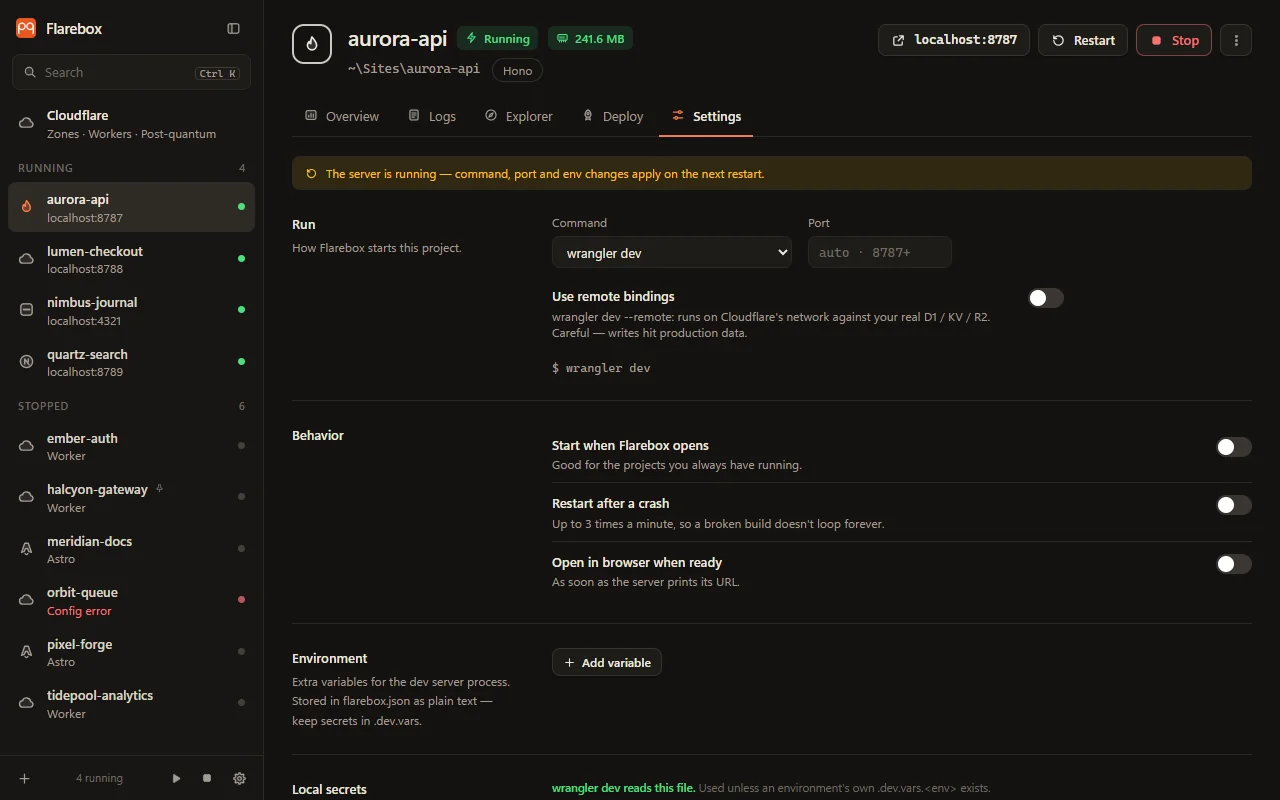This screenshot has height=800, width=1280.
Task: Click Add variable button
Action: tap(607, 662)
